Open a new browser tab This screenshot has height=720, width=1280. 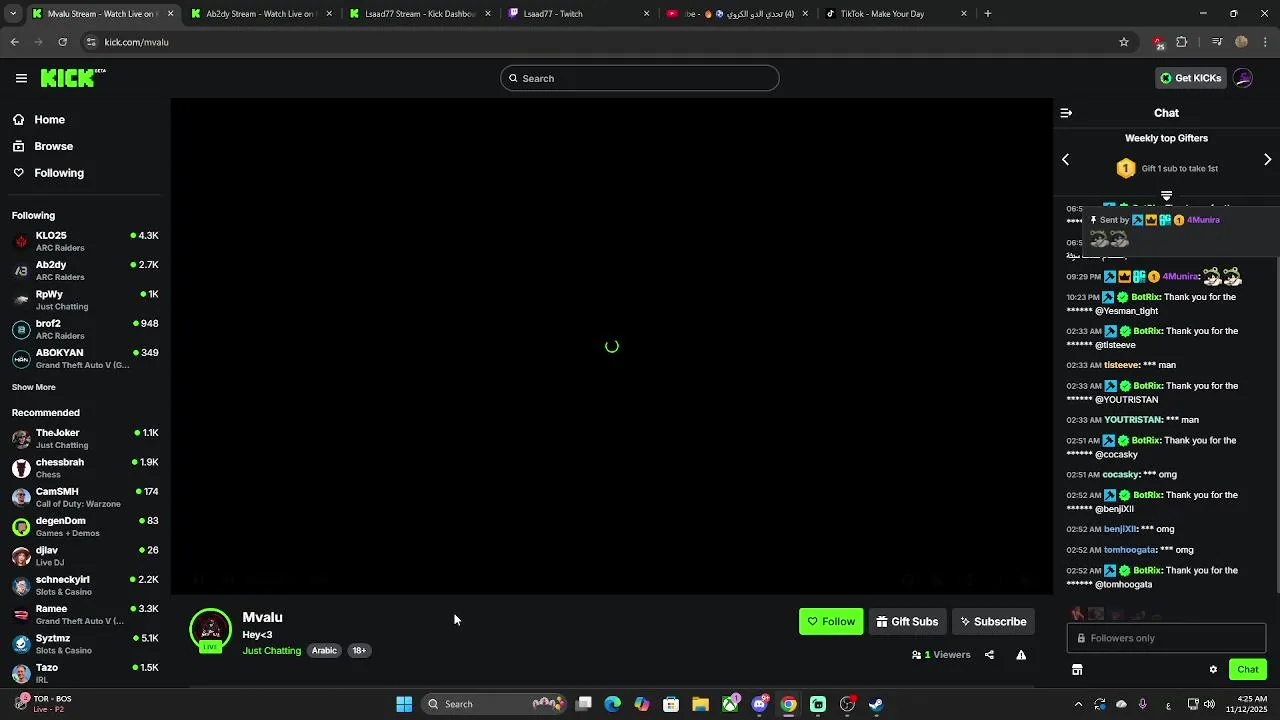(987, 14)
